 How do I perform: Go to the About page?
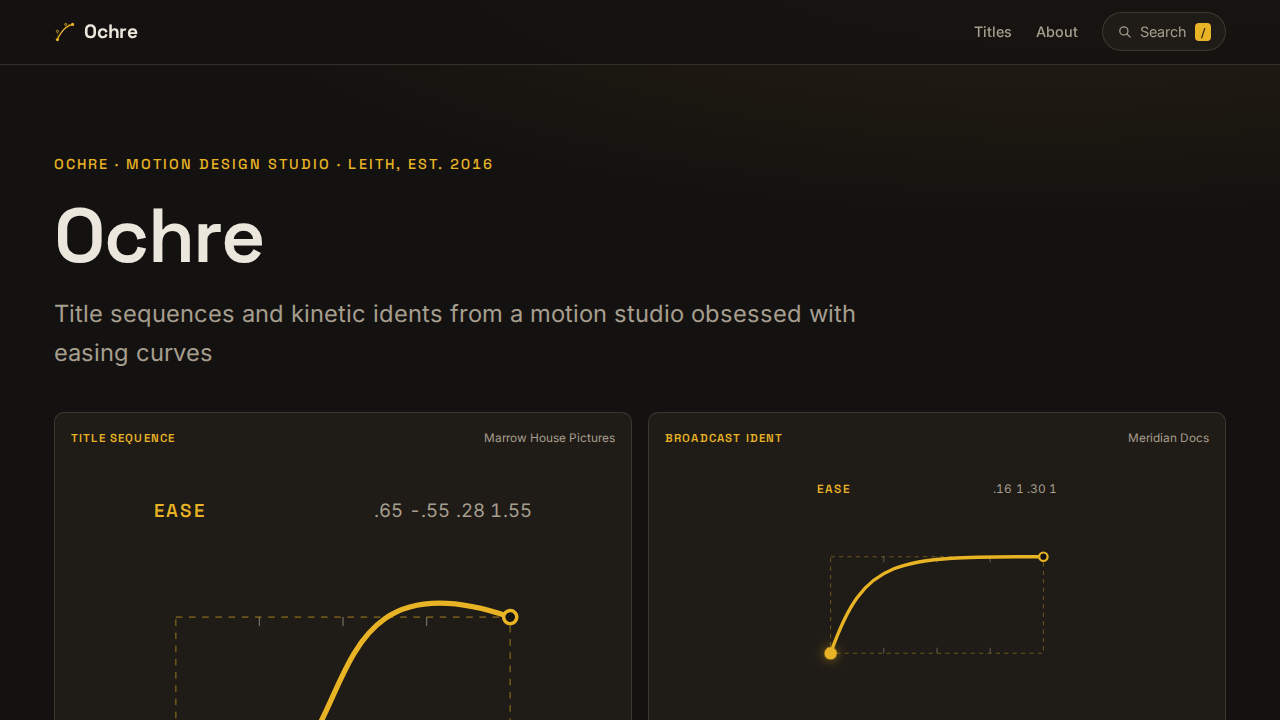(1057, 32)
